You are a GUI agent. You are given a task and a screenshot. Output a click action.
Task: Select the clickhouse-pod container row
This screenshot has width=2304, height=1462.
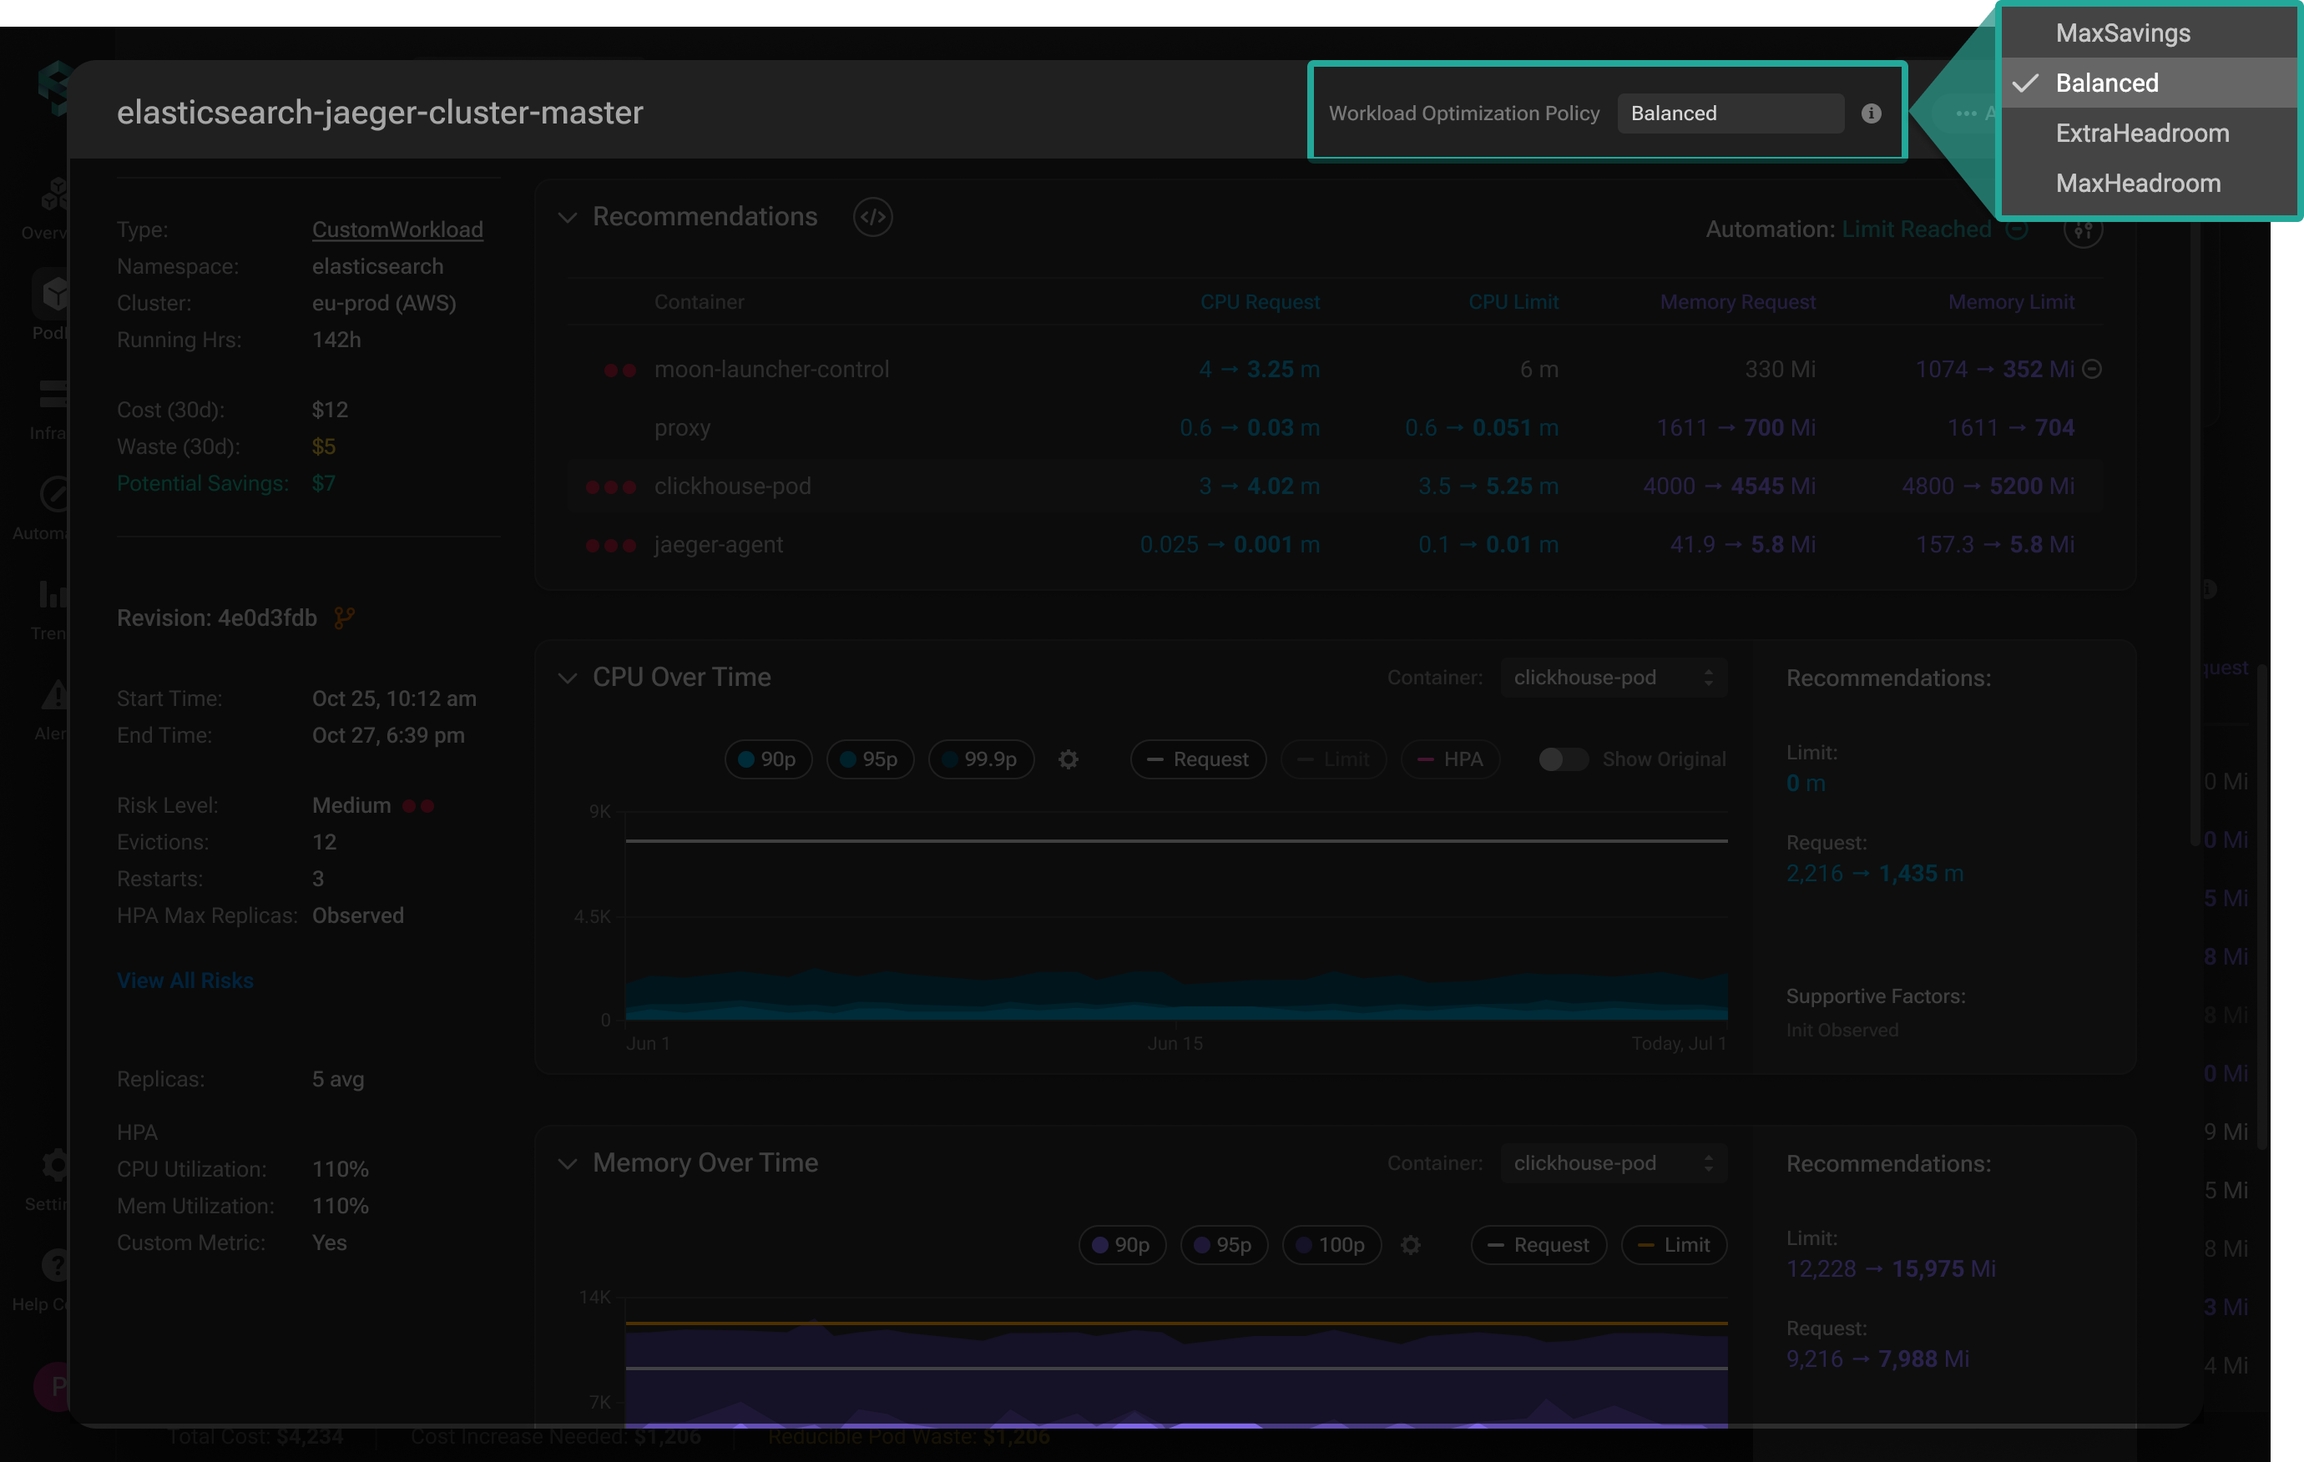tap(732, 486)
